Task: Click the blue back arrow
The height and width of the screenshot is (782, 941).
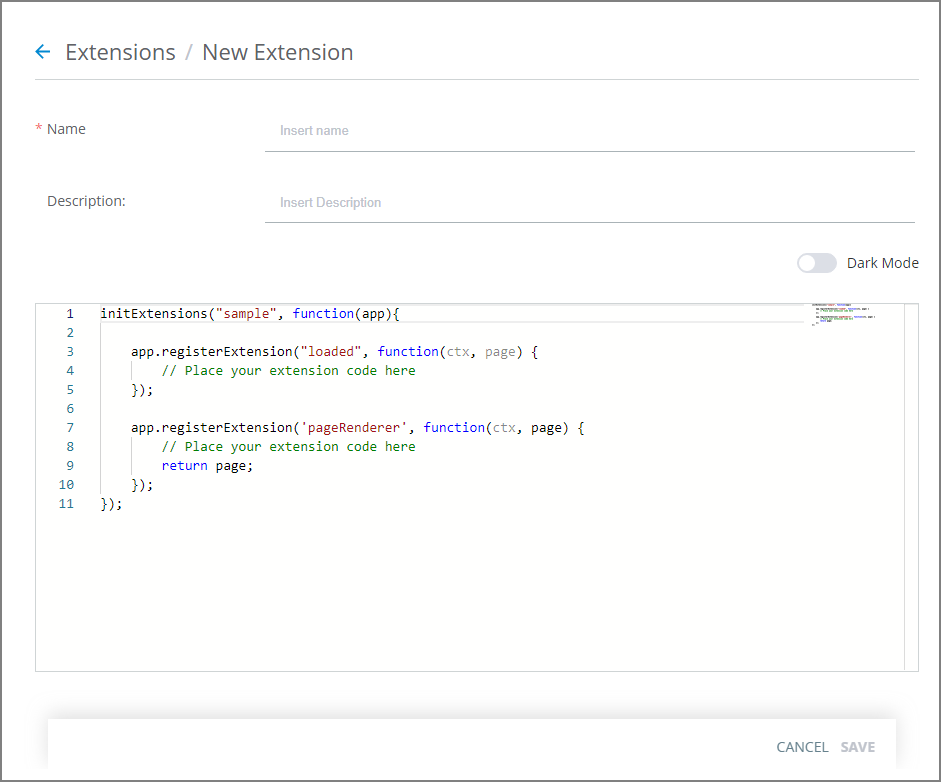Action: 41,51
